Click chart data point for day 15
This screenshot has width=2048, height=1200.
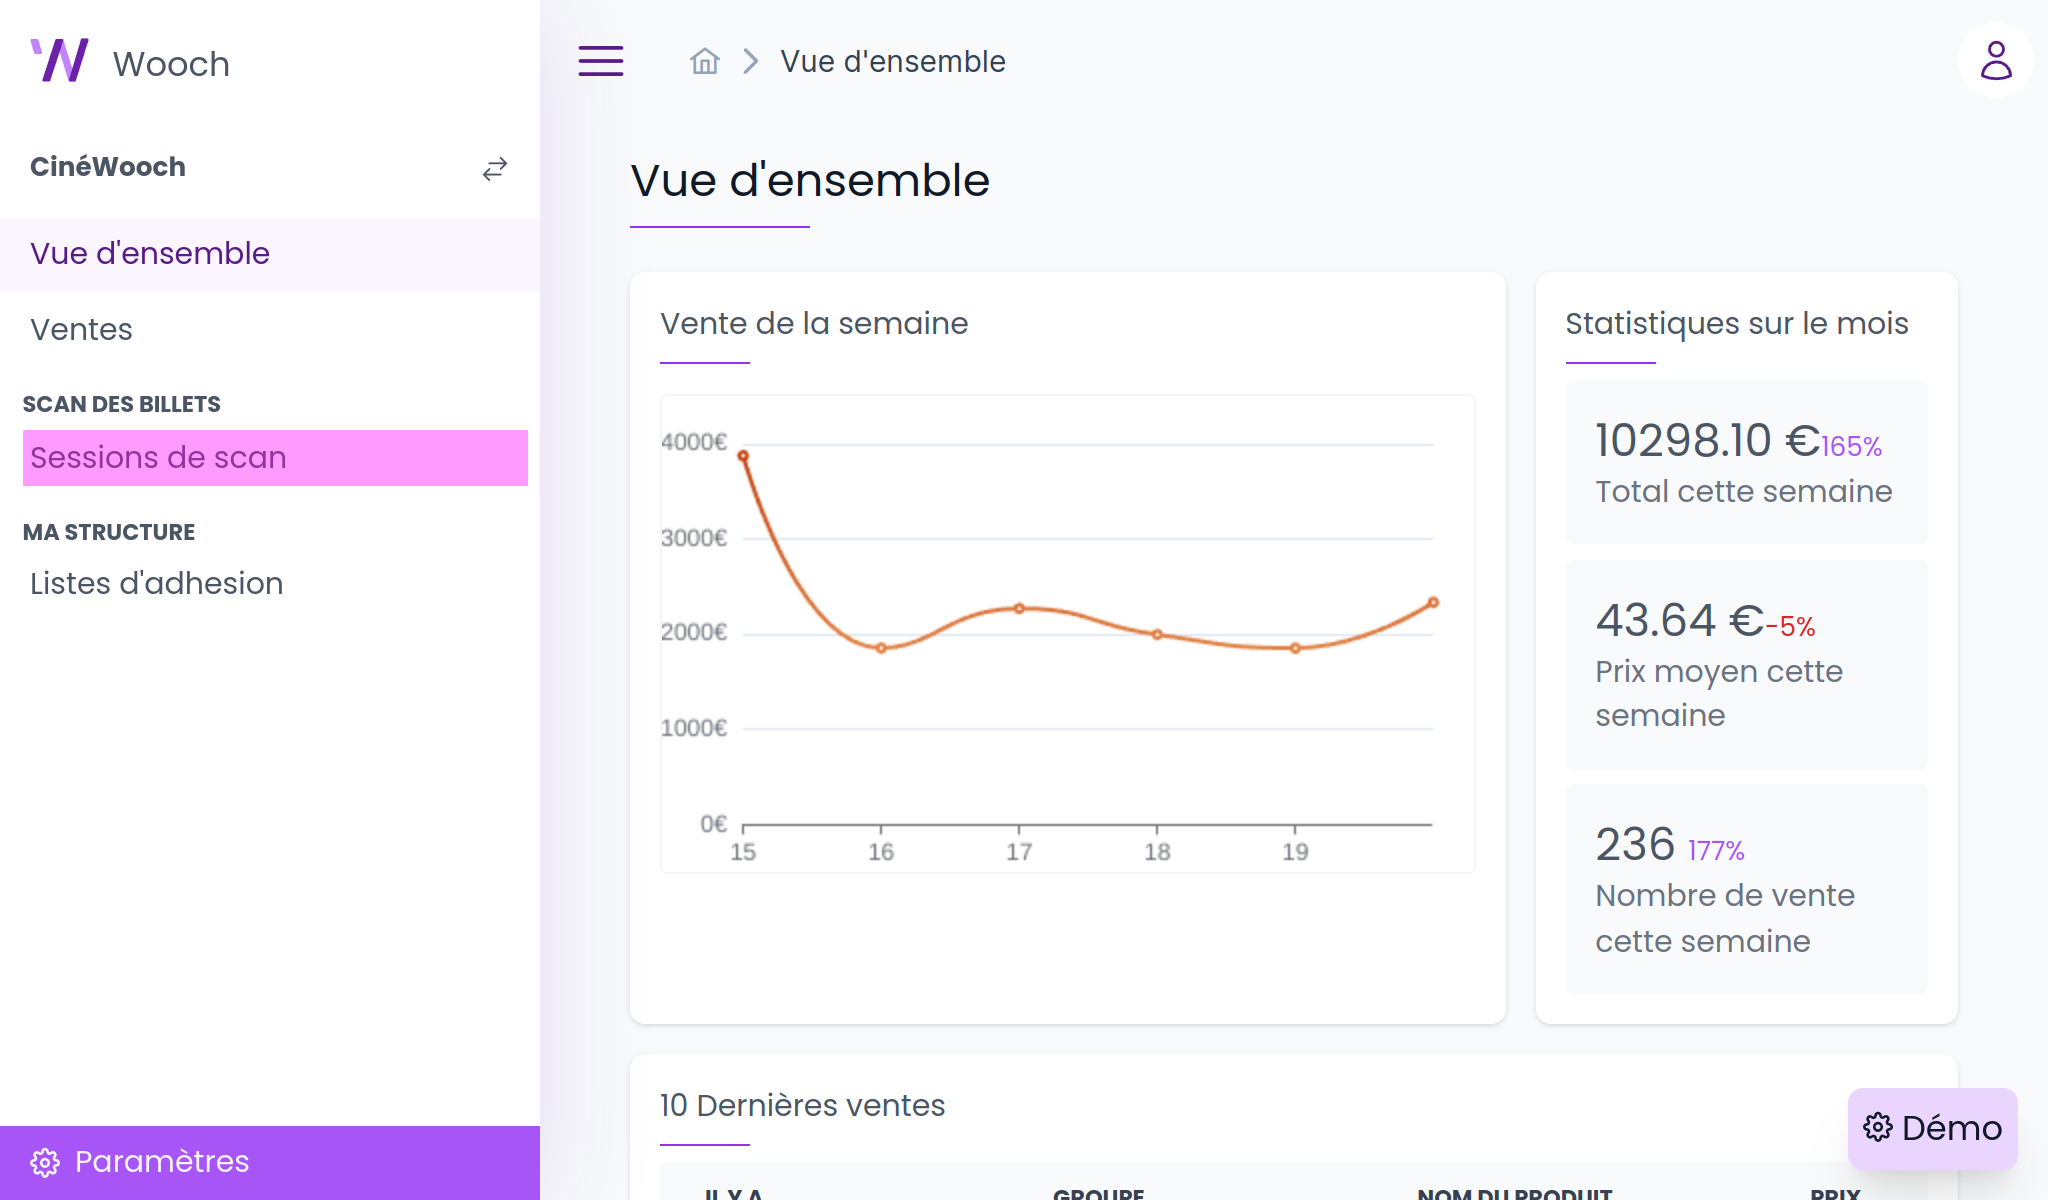click(743, 456)
